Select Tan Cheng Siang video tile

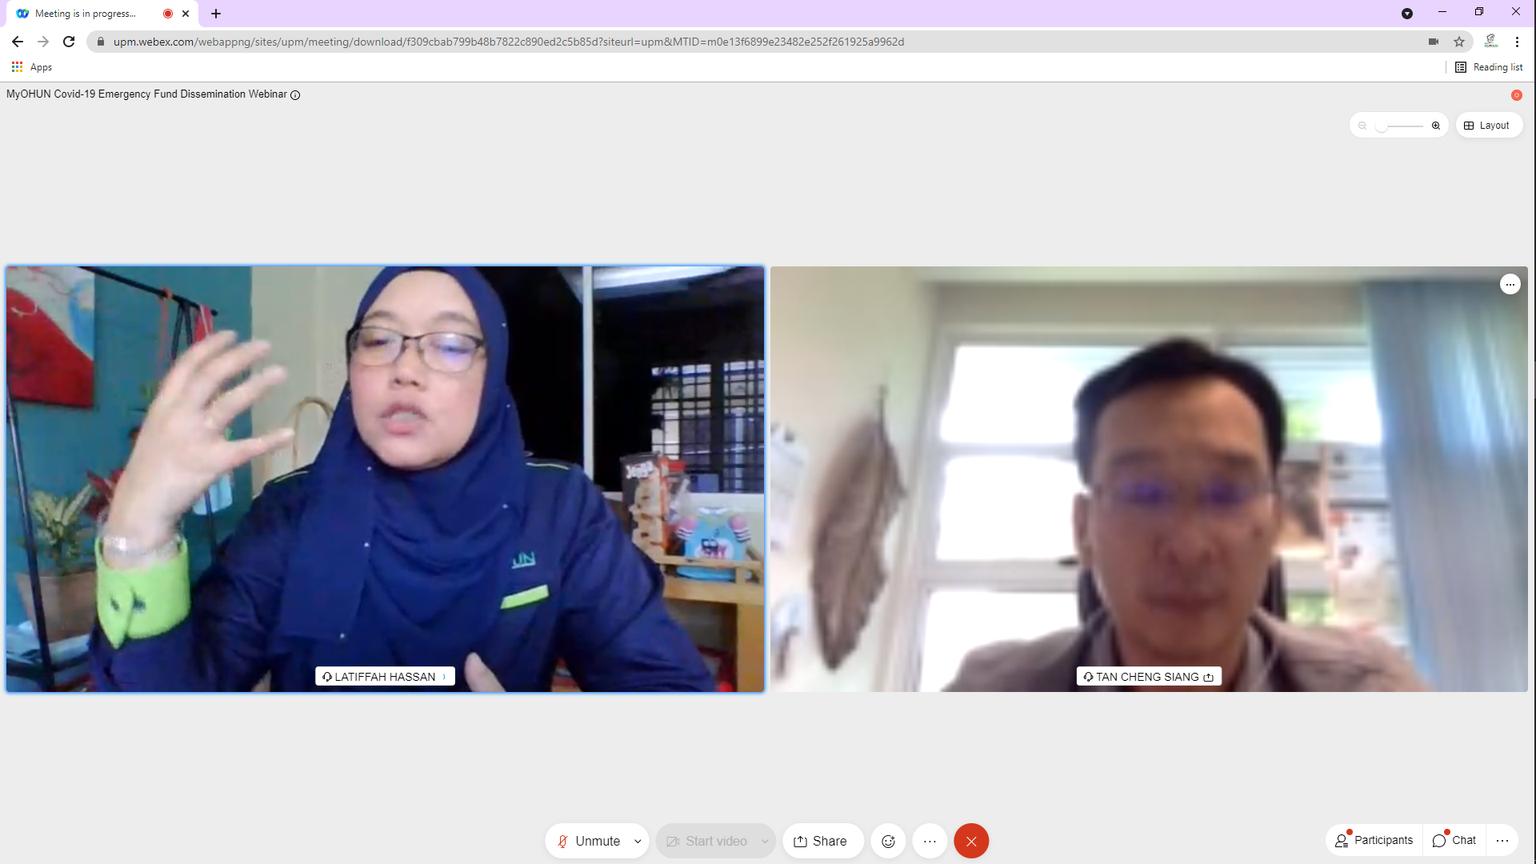click(x=1149, y=479)
